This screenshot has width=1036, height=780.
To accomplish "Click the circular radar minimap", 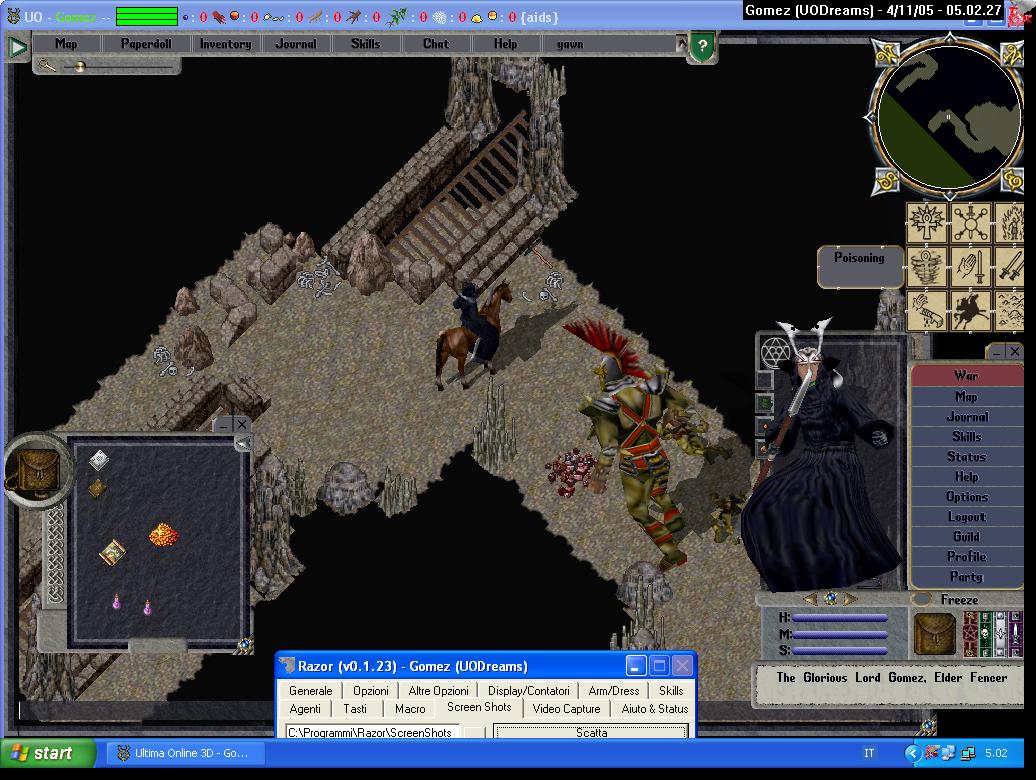I will coord(949,117).
